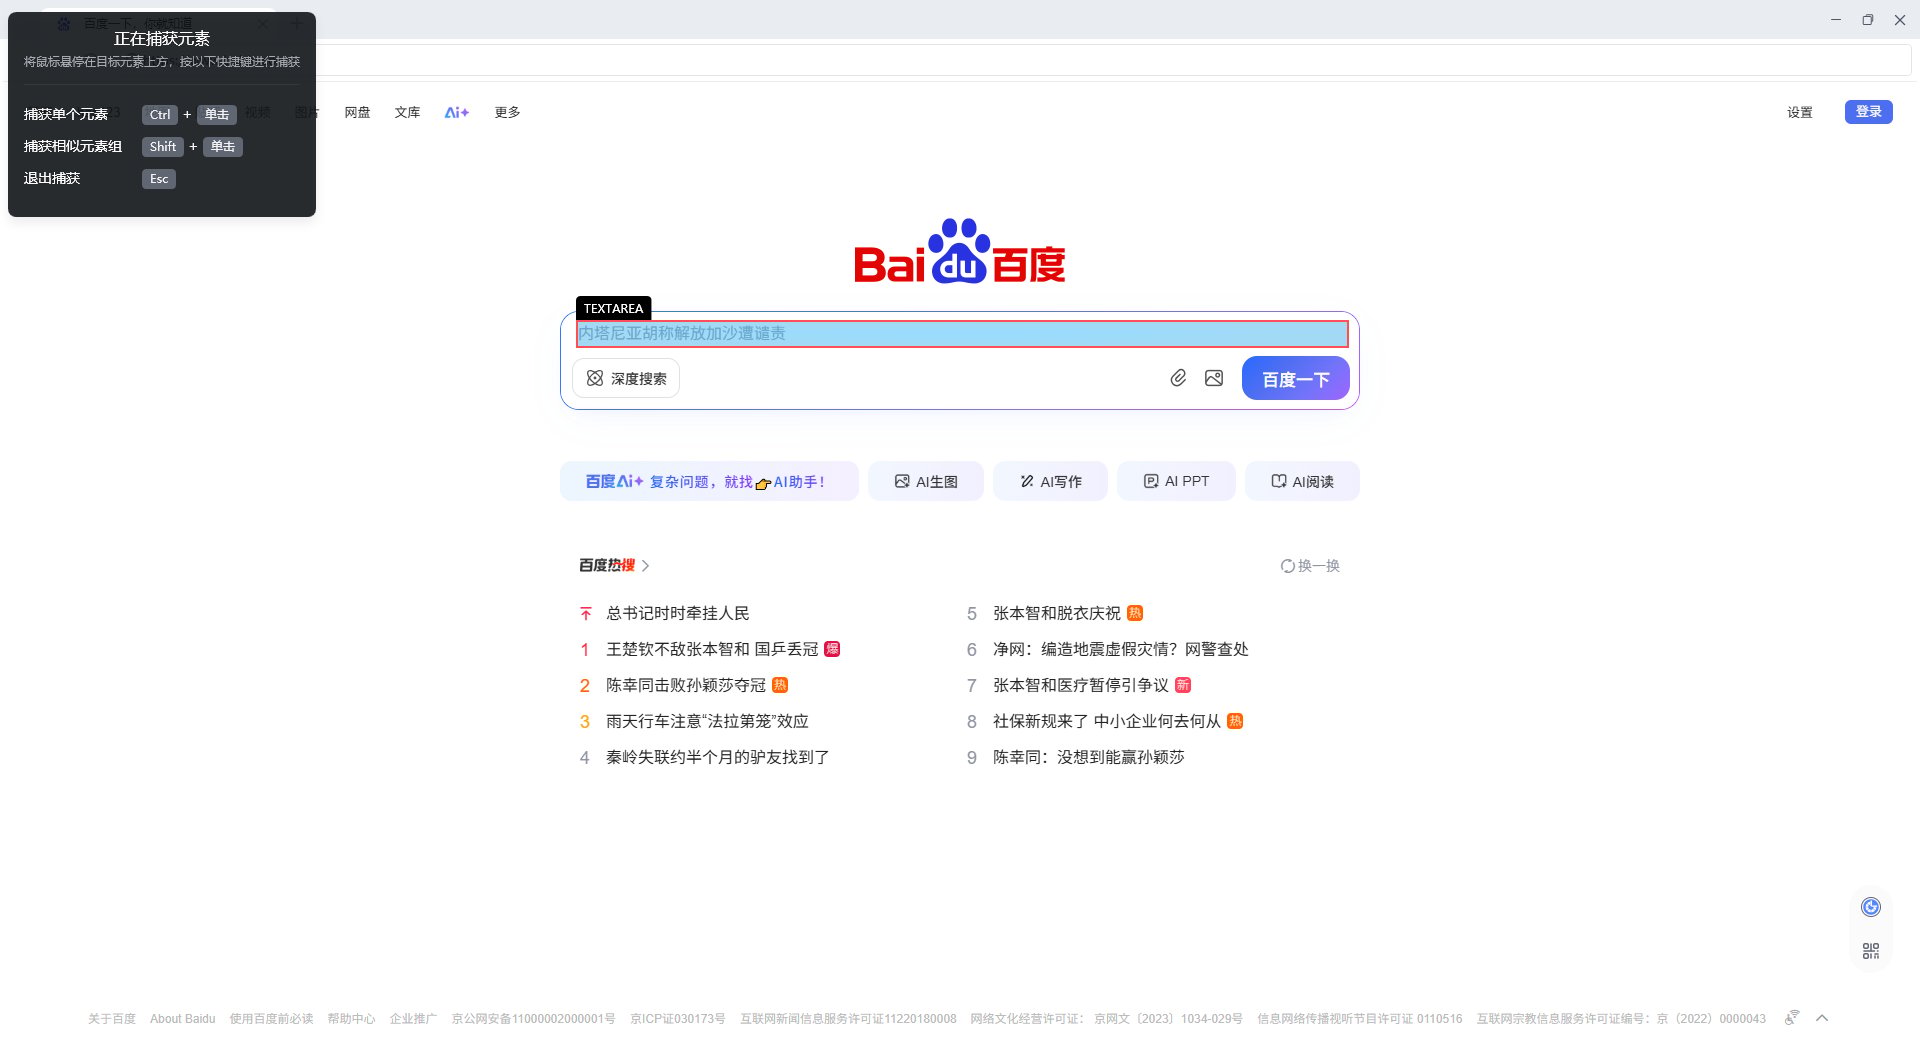
Task: Click the 百度AI+ 复杂问题 assistant banner
Action: click(x=709, y=481)
